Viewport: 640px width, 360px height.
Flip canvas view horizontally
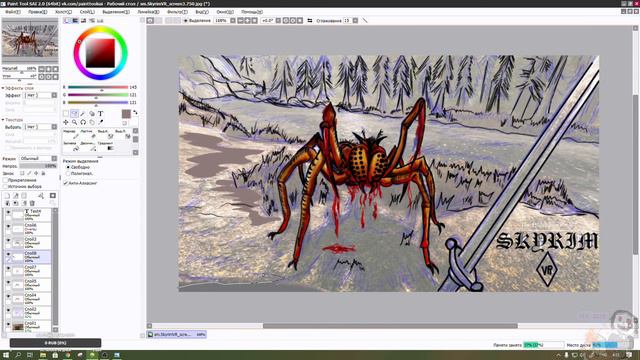pos(309,20)
